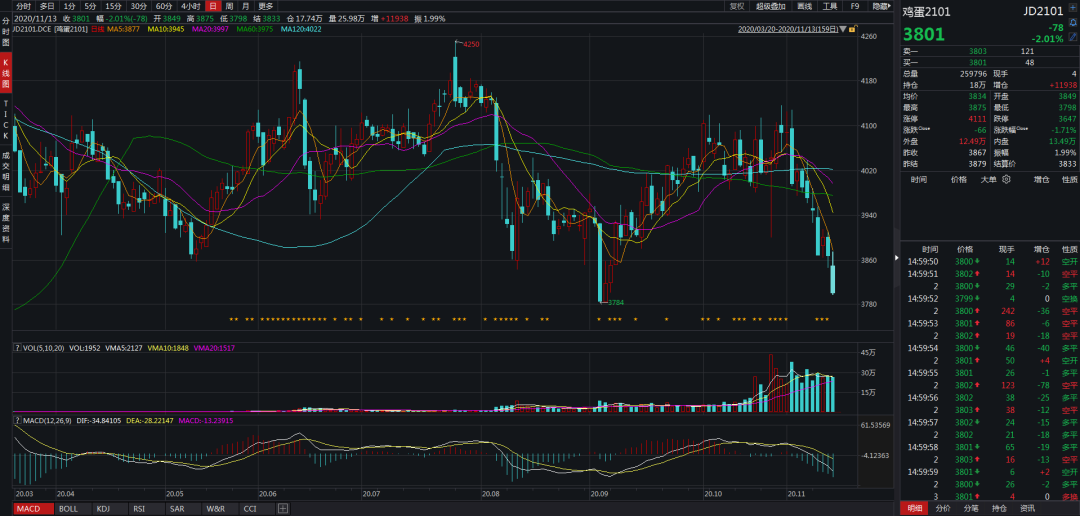Click the 涨停 value 4111

[x=977, y=118]
